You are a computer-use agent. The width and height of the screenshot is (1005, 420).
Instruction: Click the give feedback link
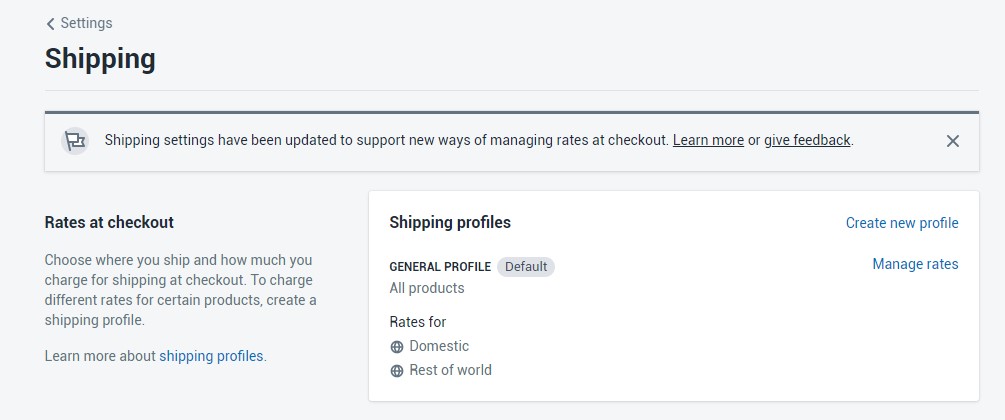point(807,141)
